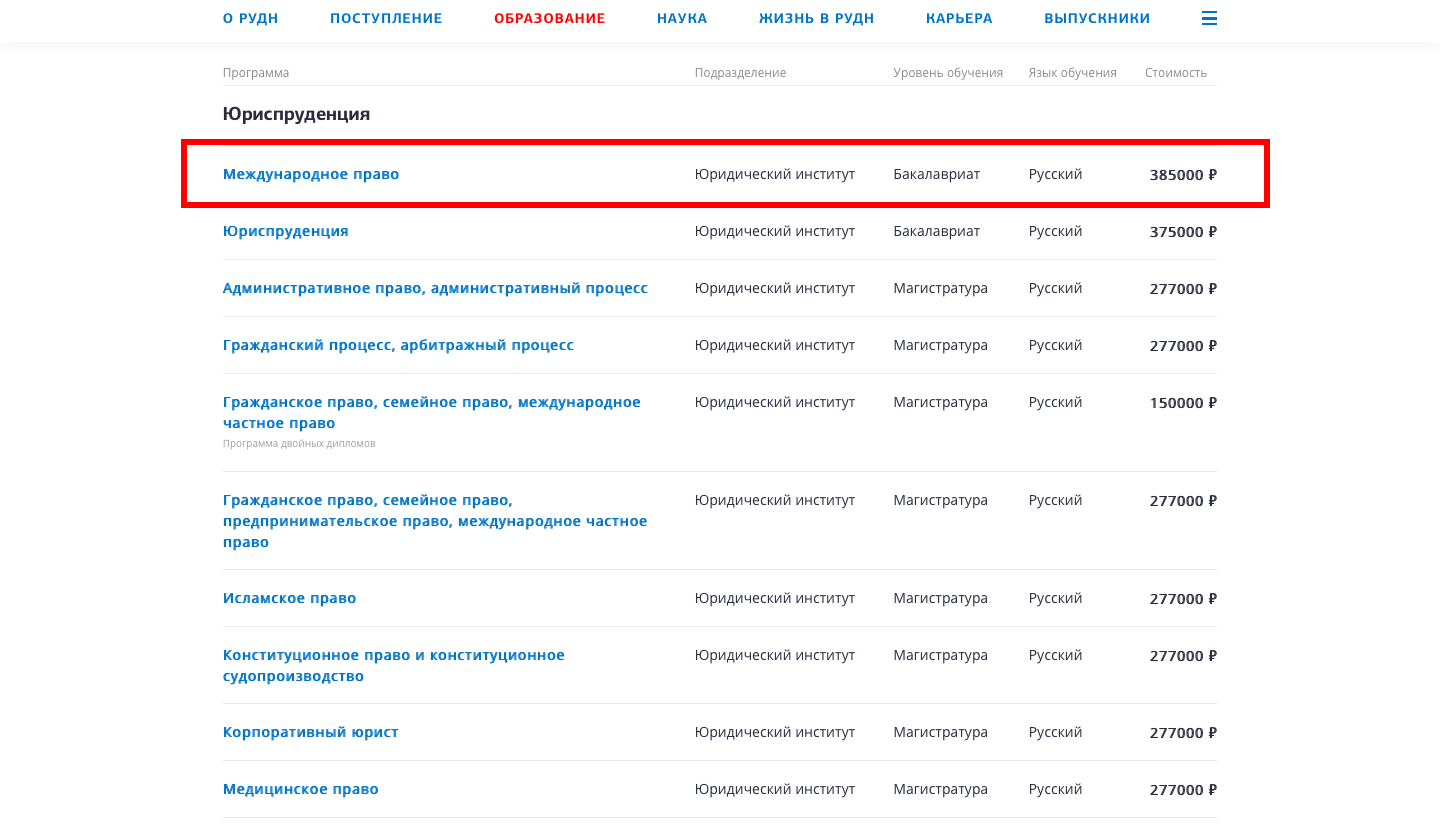The width and height of the screenshot is (1440, 836).
Task: Open the program including предпринимательское право
Action: click(434, 521)
